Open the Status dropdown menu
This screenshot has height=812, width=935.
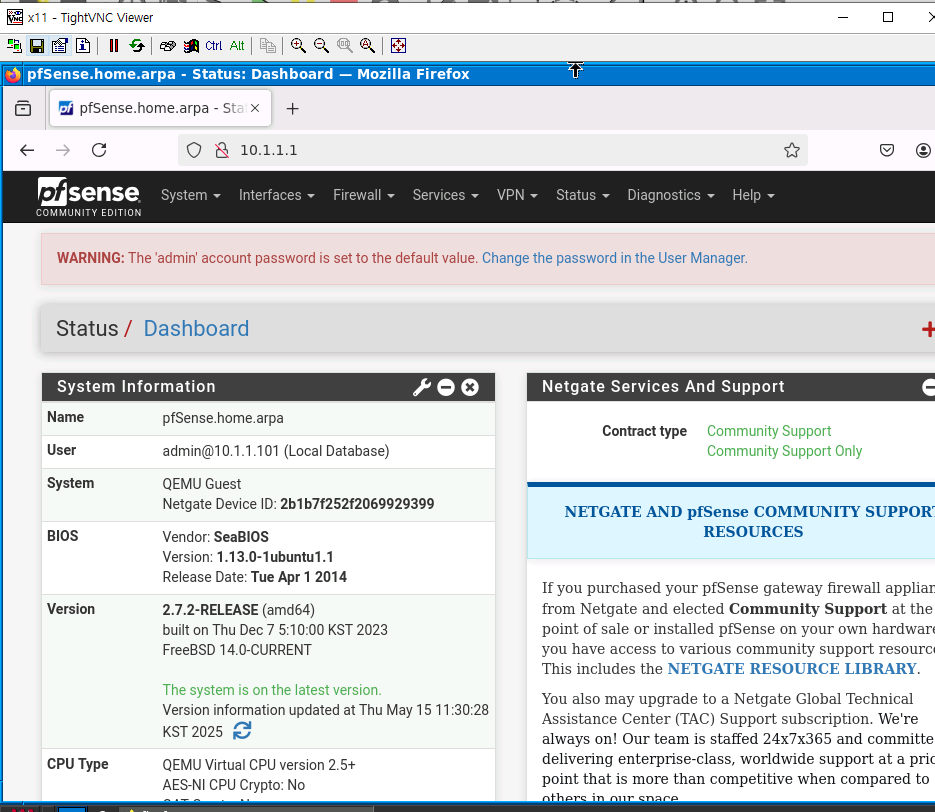coord(583,195)
